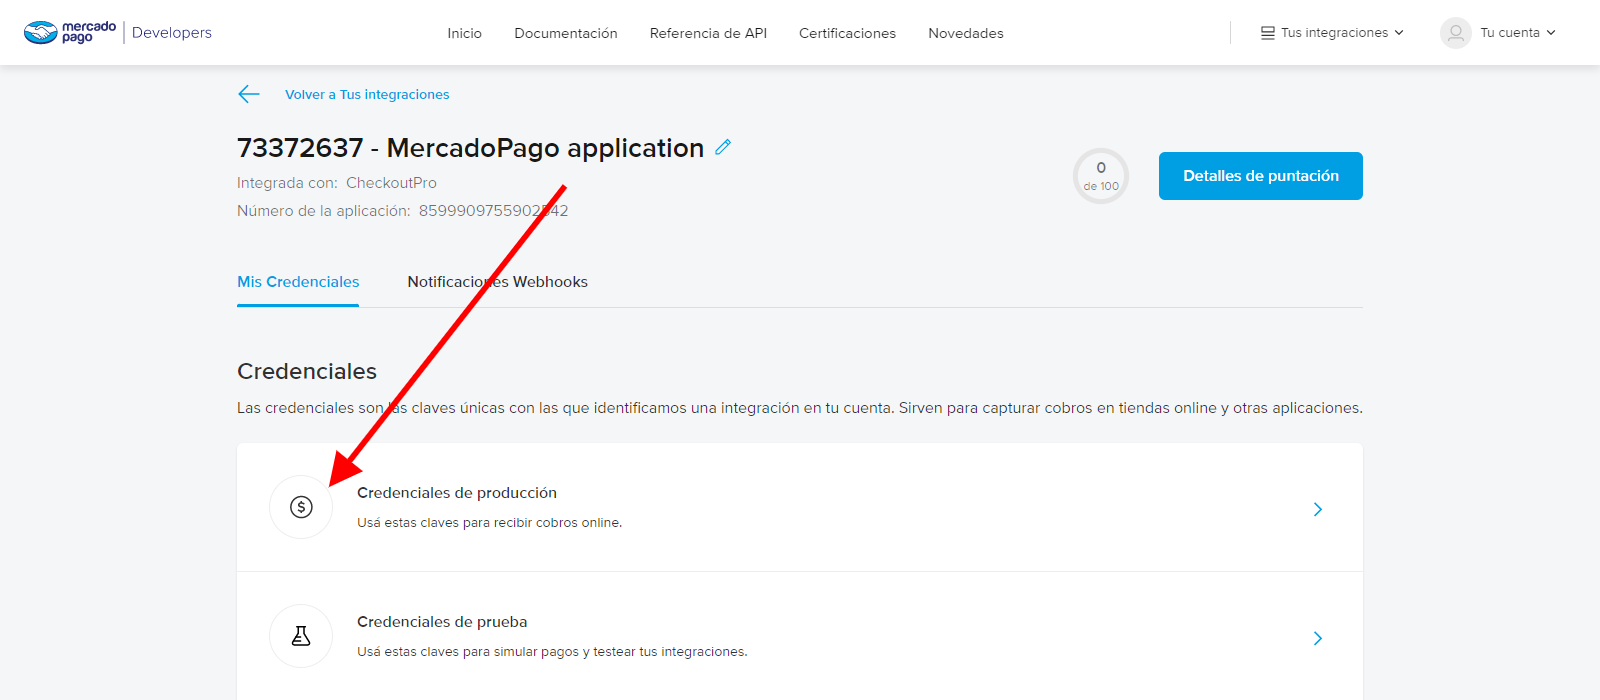Open production credentials via right chevron
The image size is (1600, 700).
1317,509
